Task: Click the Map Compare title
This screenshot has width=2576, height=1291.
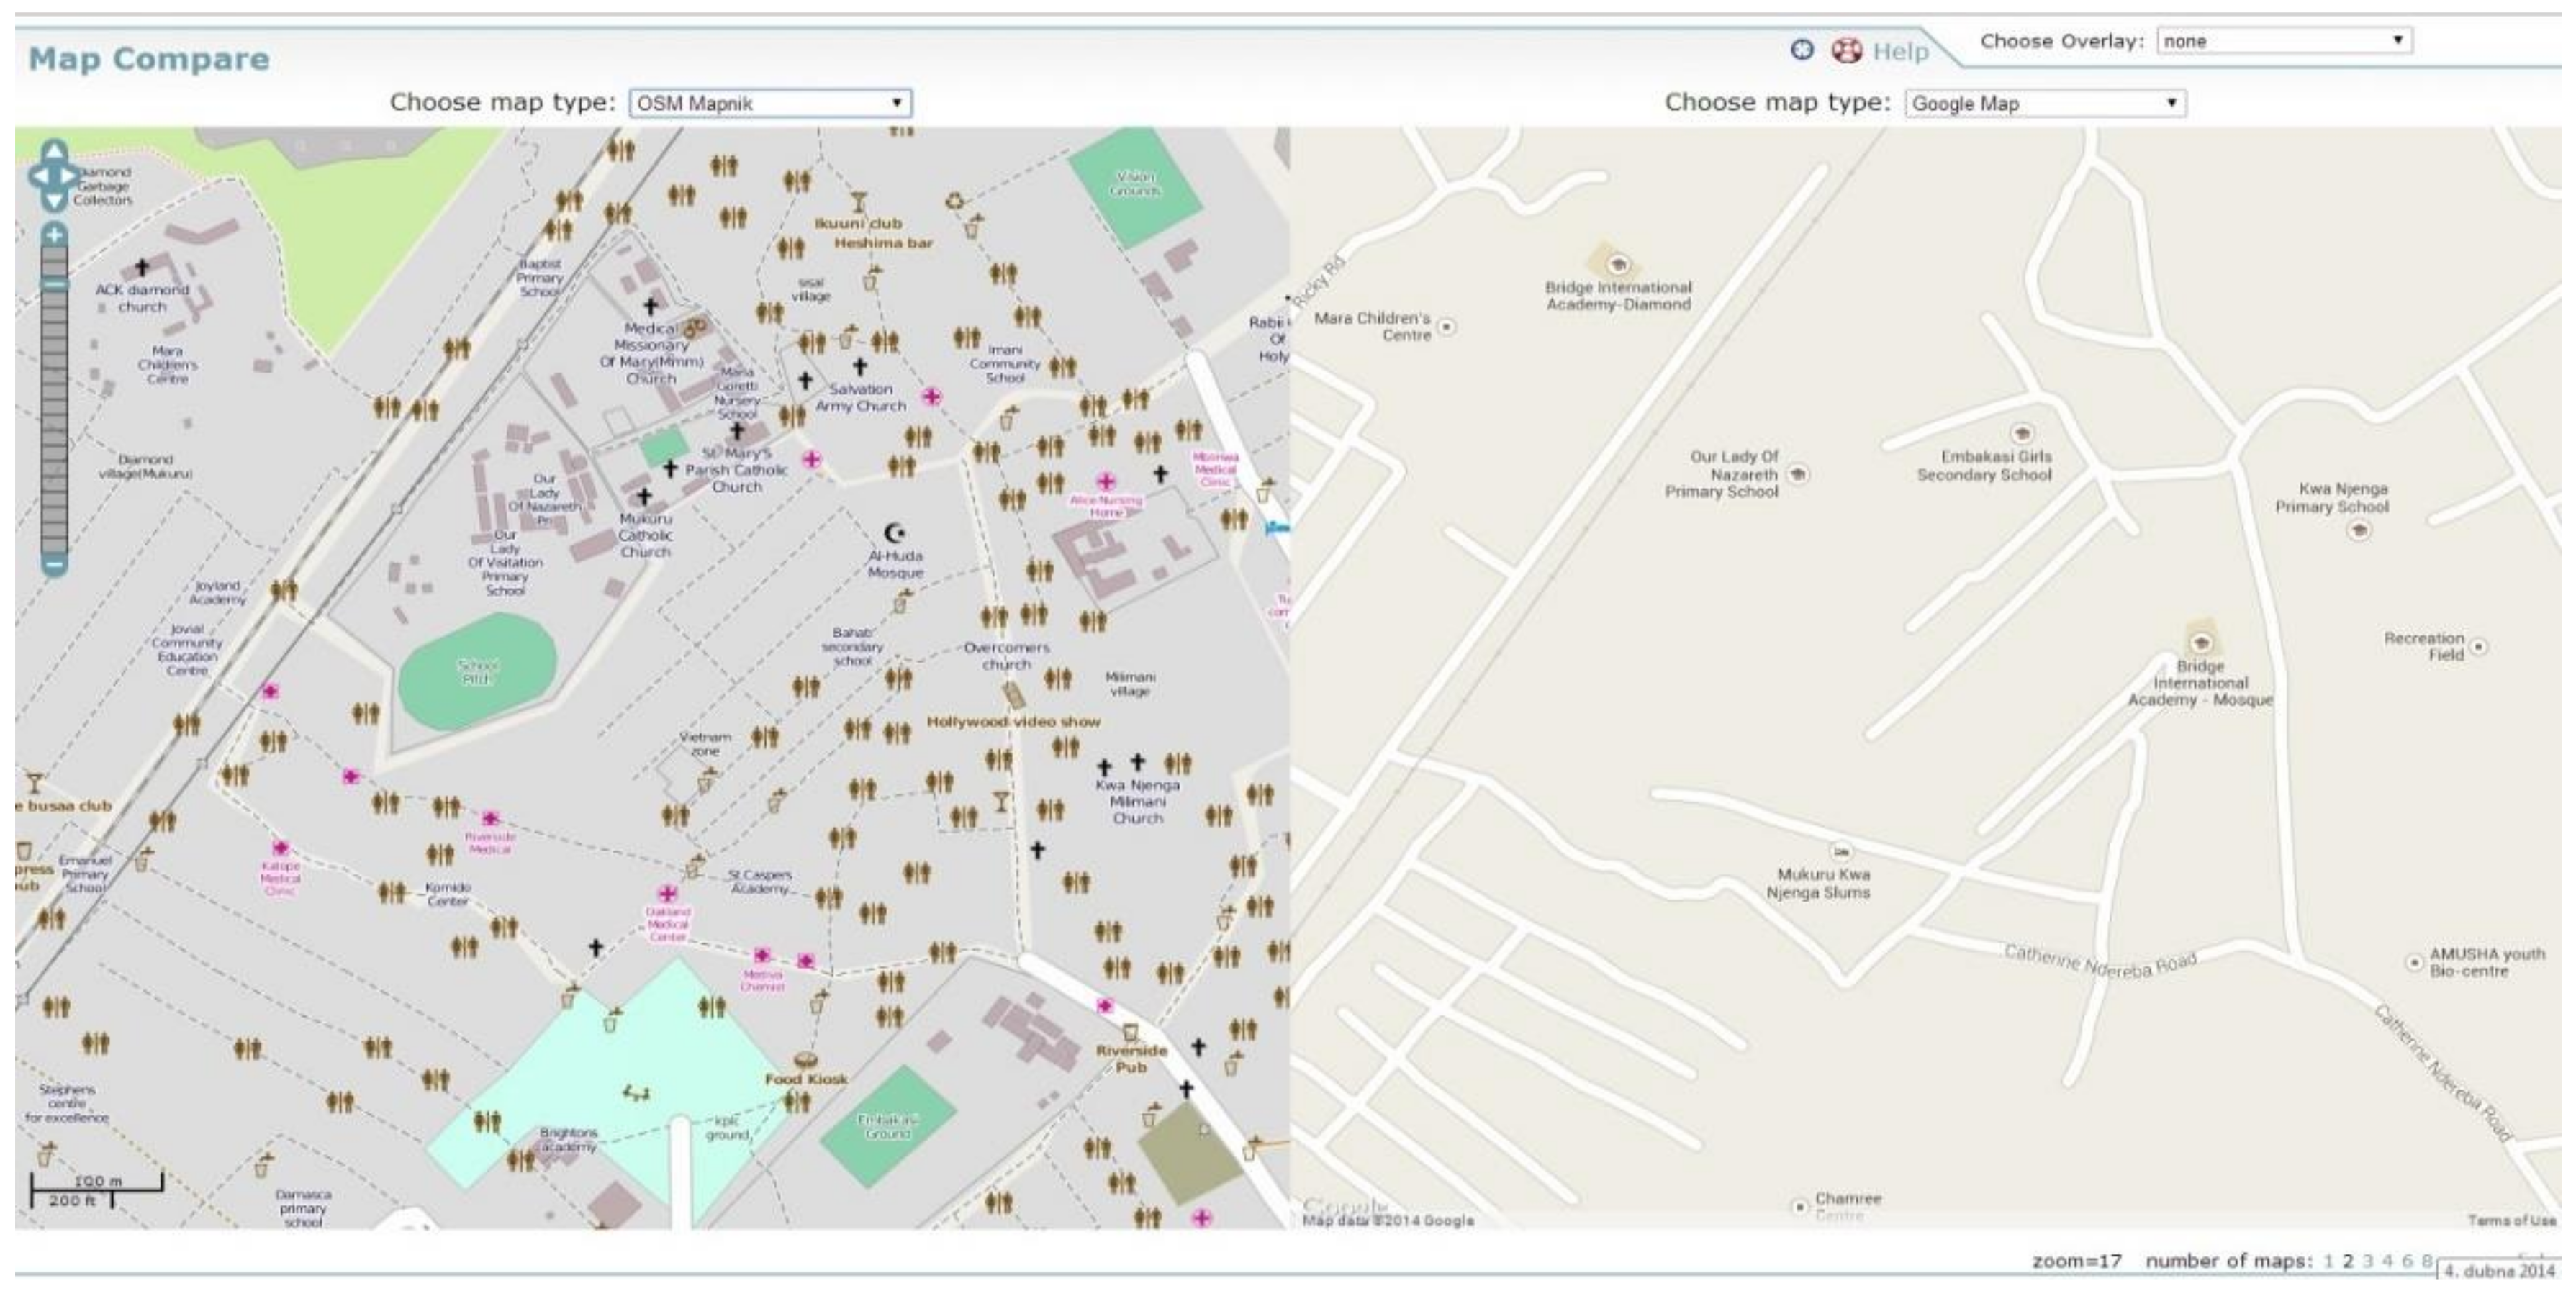Action: click(149, 59)
